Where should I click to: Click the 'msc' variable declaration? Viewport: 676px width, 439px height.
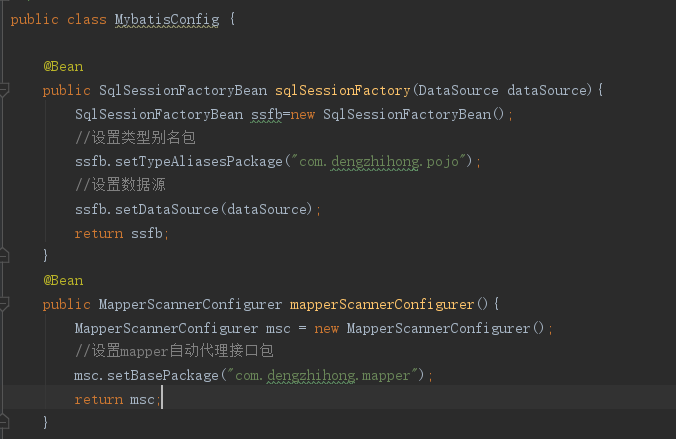pyautogui.click(x=278, y=329)
